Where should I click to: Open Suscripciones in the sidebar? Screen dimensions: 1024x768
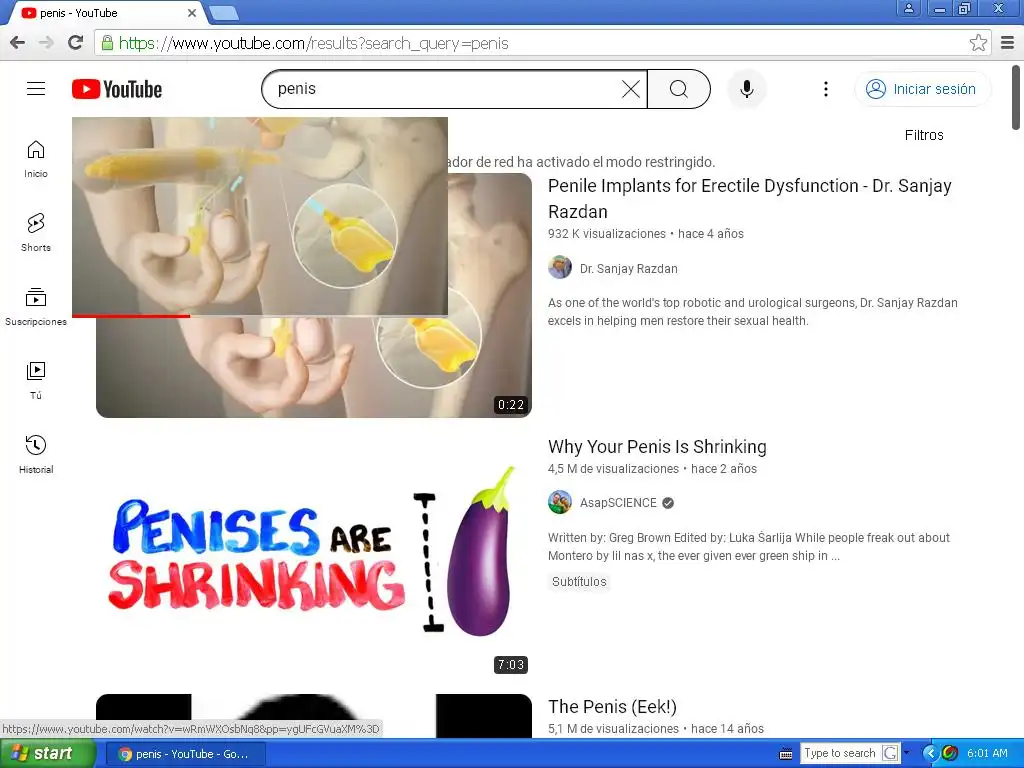click(36, 306)
